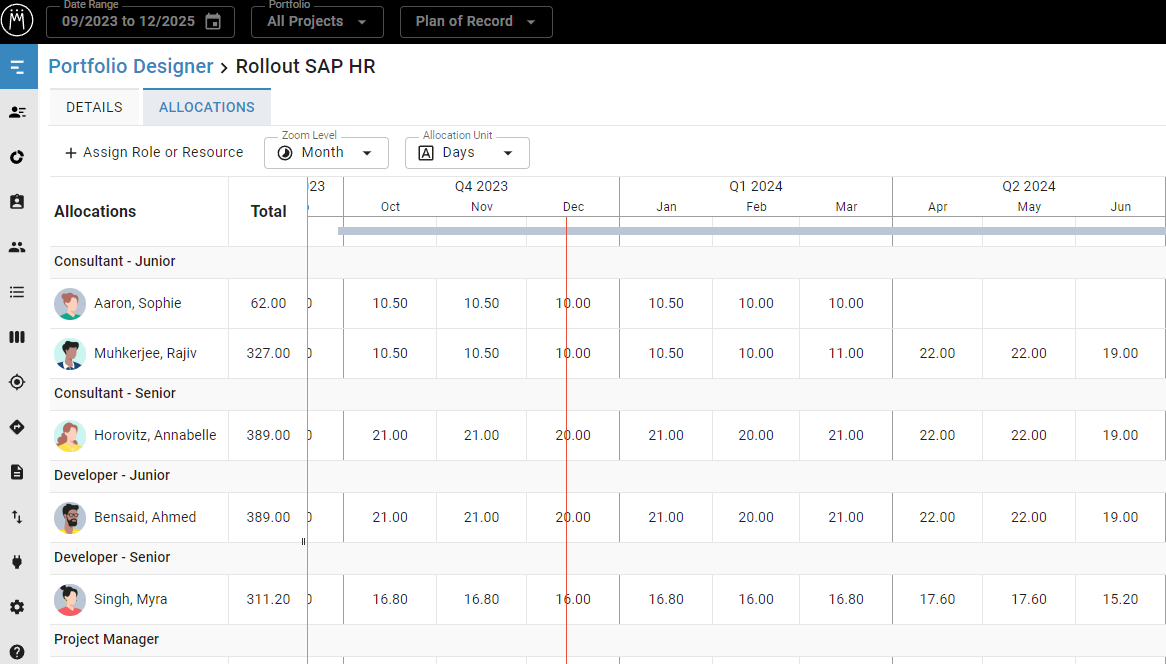Viewport: 1166px width, 664px height.
Task: Open the board columns sidebar icon
Action: coord(17,337)
